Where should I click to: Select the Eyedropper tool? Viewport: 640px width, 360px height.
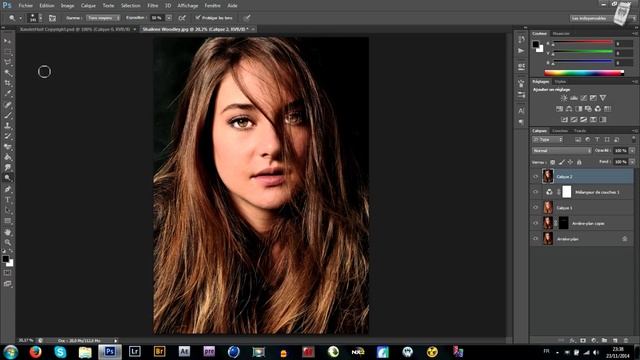click(x=7, y=94)
